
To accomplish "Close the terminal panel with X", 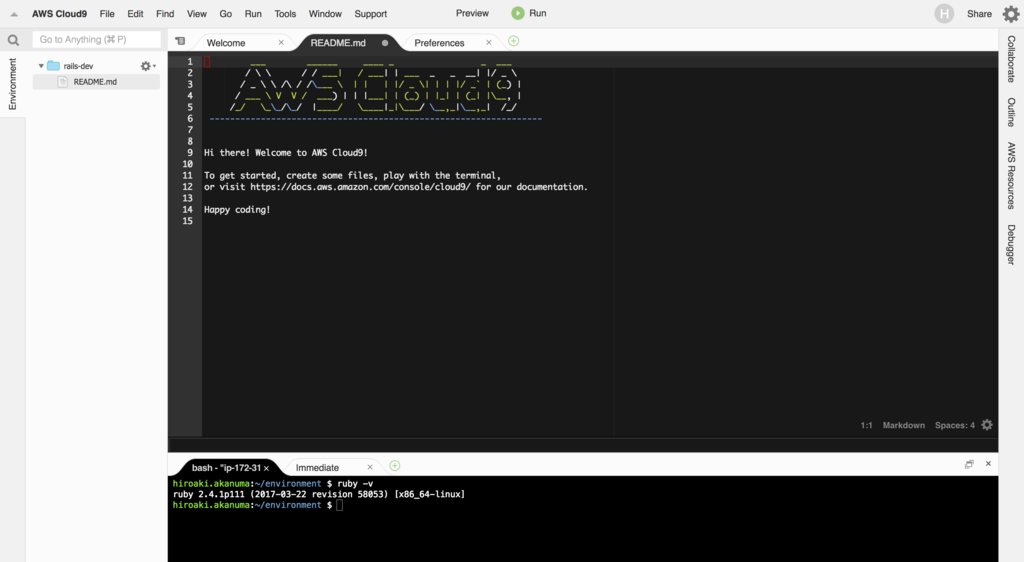I will point(988,463).
